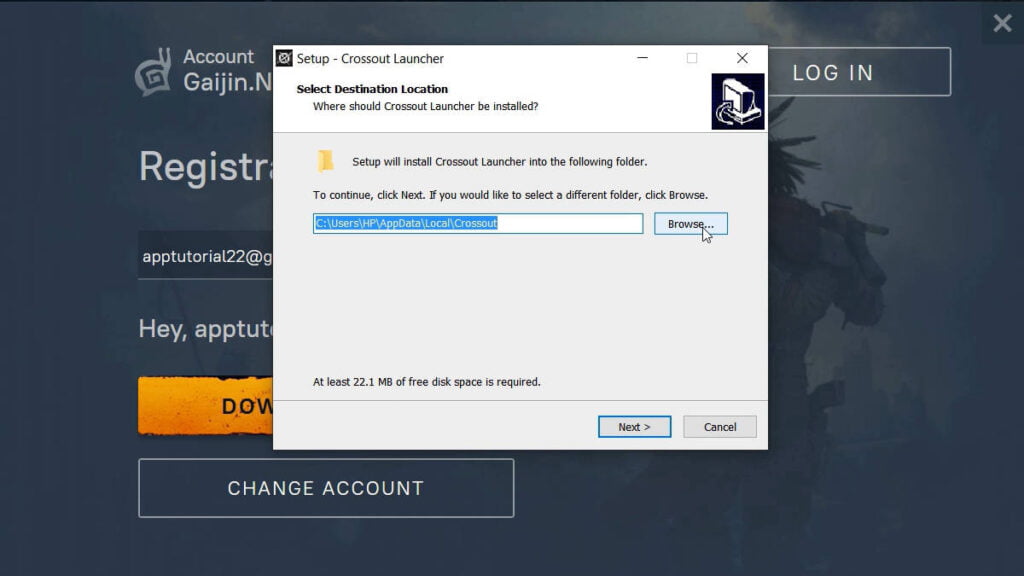Click the installer computer icon in header
Screen dimensions: 1024x576
(x=738, y=101)
